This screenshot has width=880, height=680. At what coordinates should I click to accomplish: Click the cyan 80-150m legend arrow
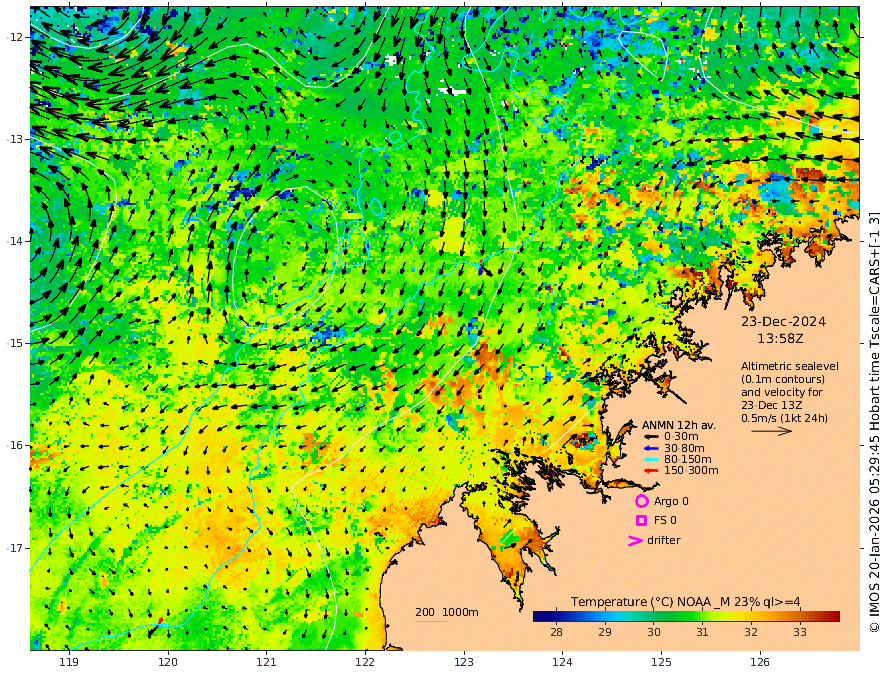point(651,460)
